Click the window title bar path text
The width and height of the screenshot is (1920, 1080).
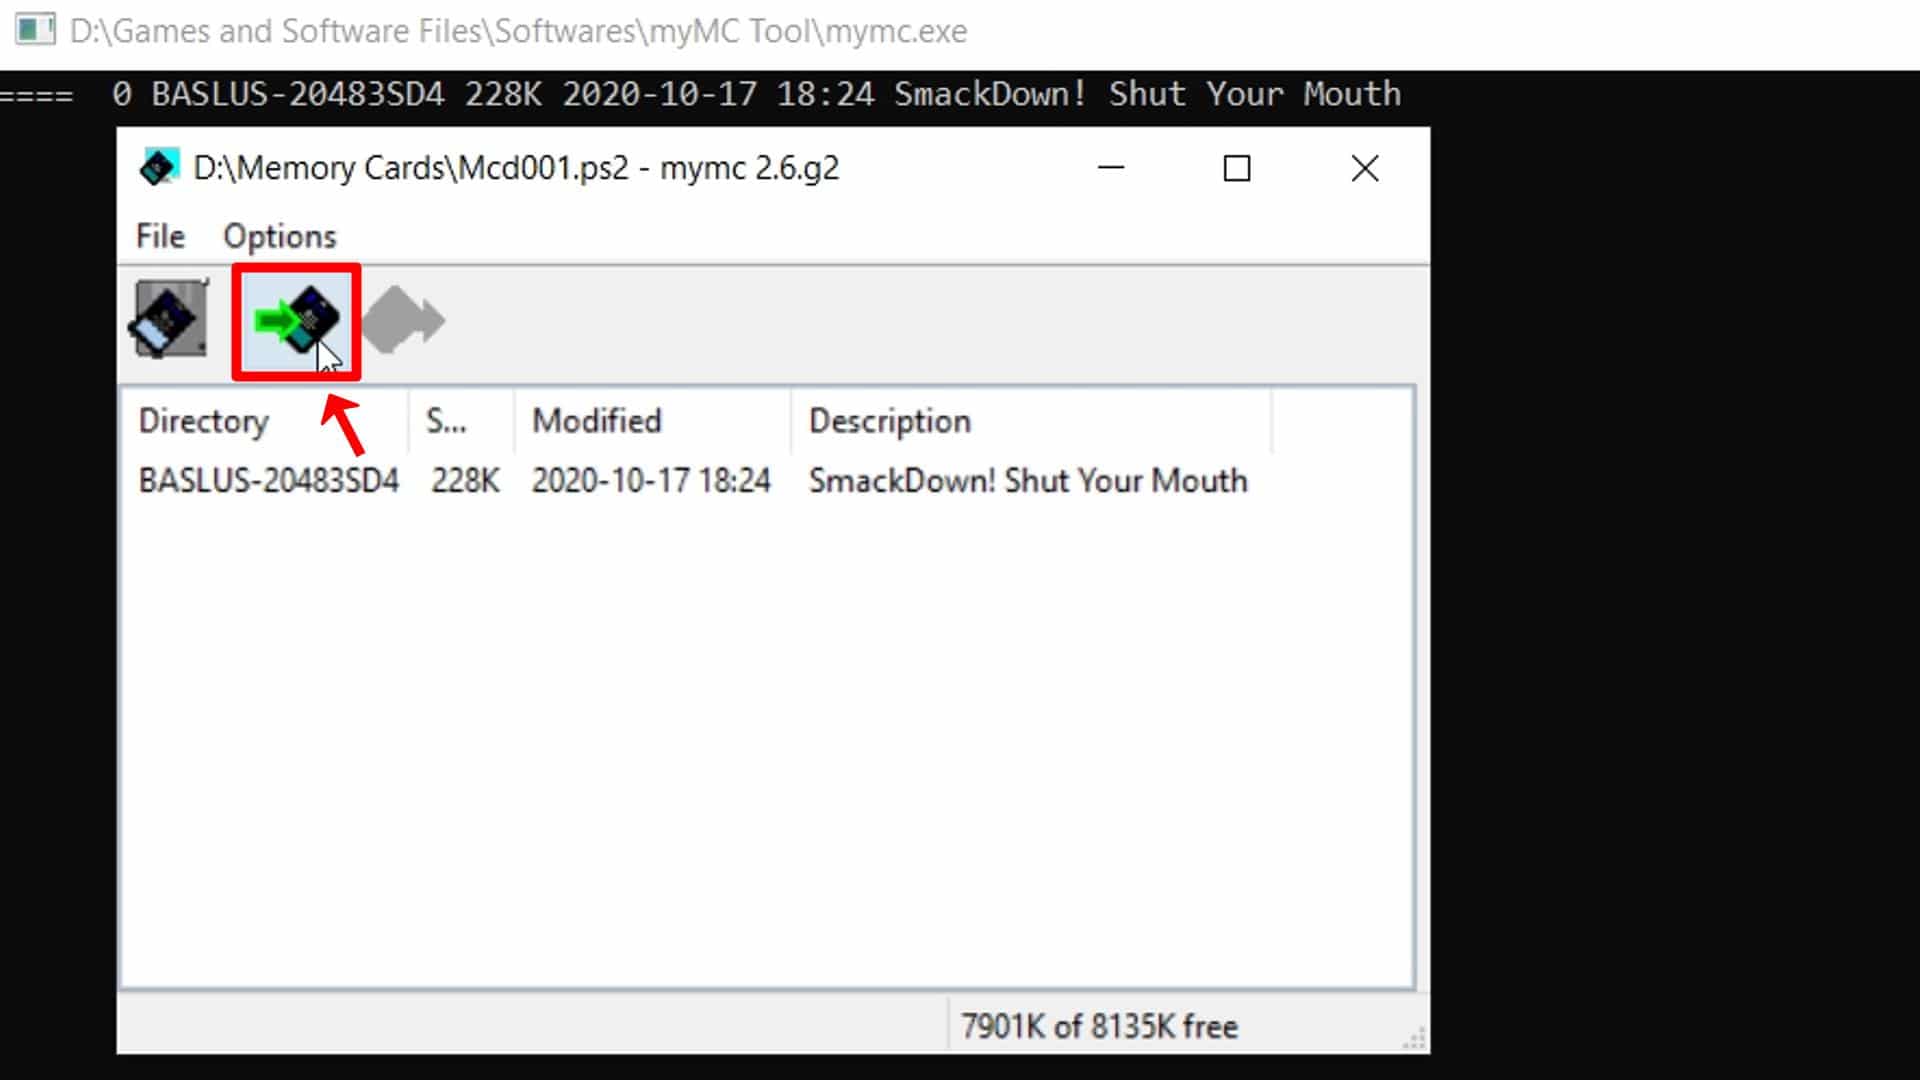[514, 167]
